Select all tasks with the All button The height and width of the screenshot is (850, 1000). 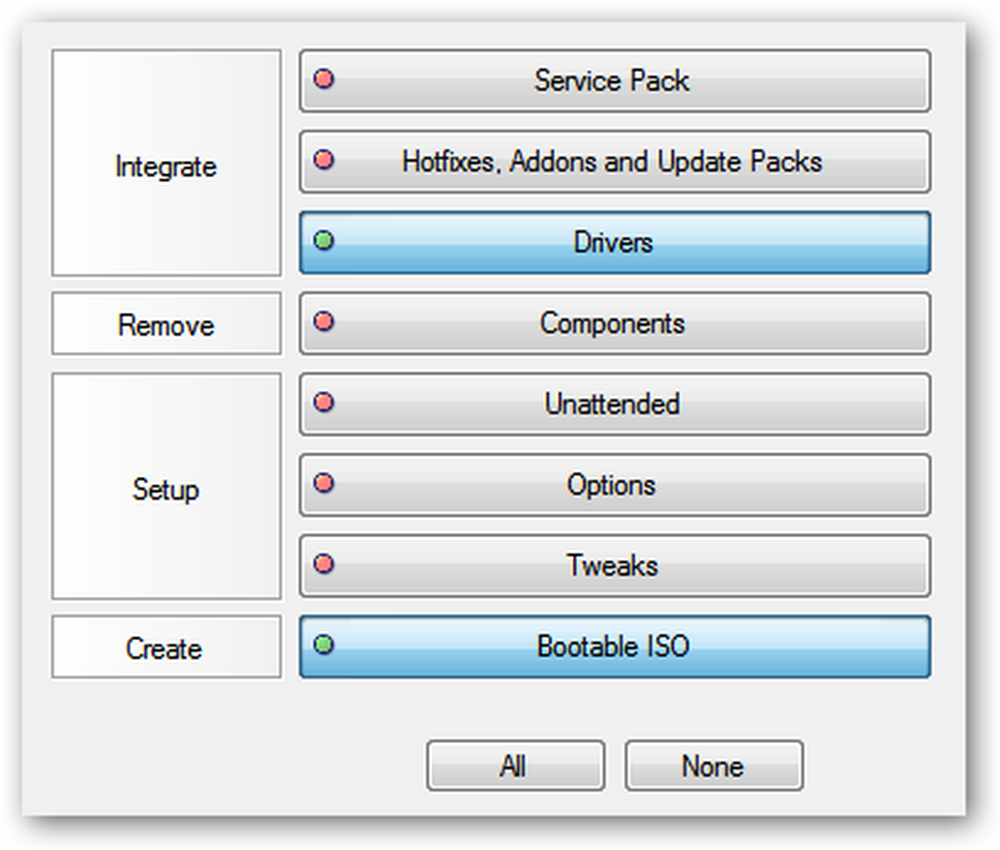click(x=515, y=765)
